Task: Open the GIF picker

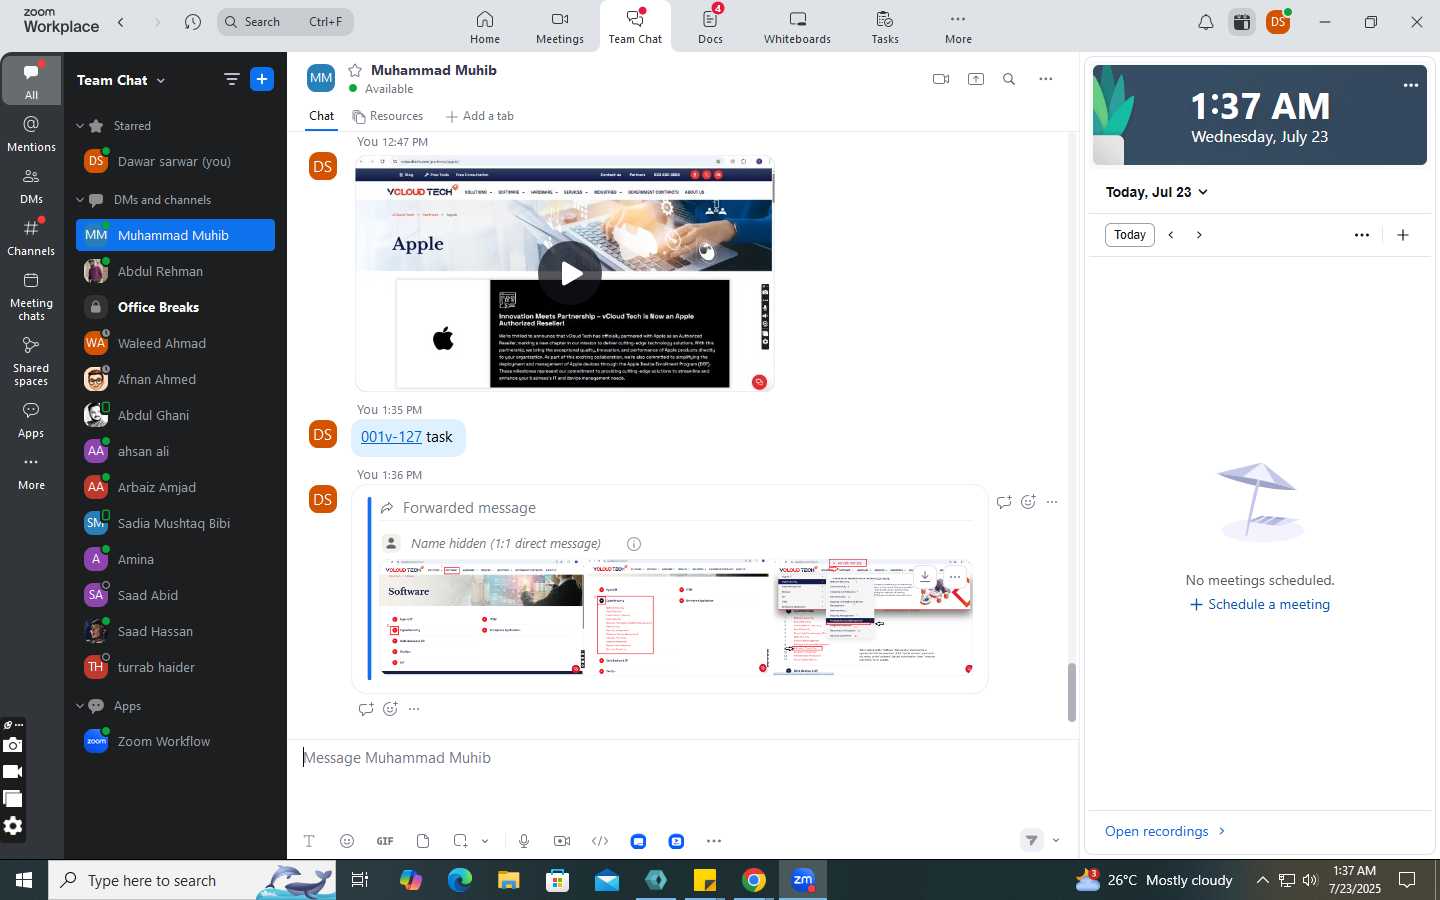Action: point(385,841)
